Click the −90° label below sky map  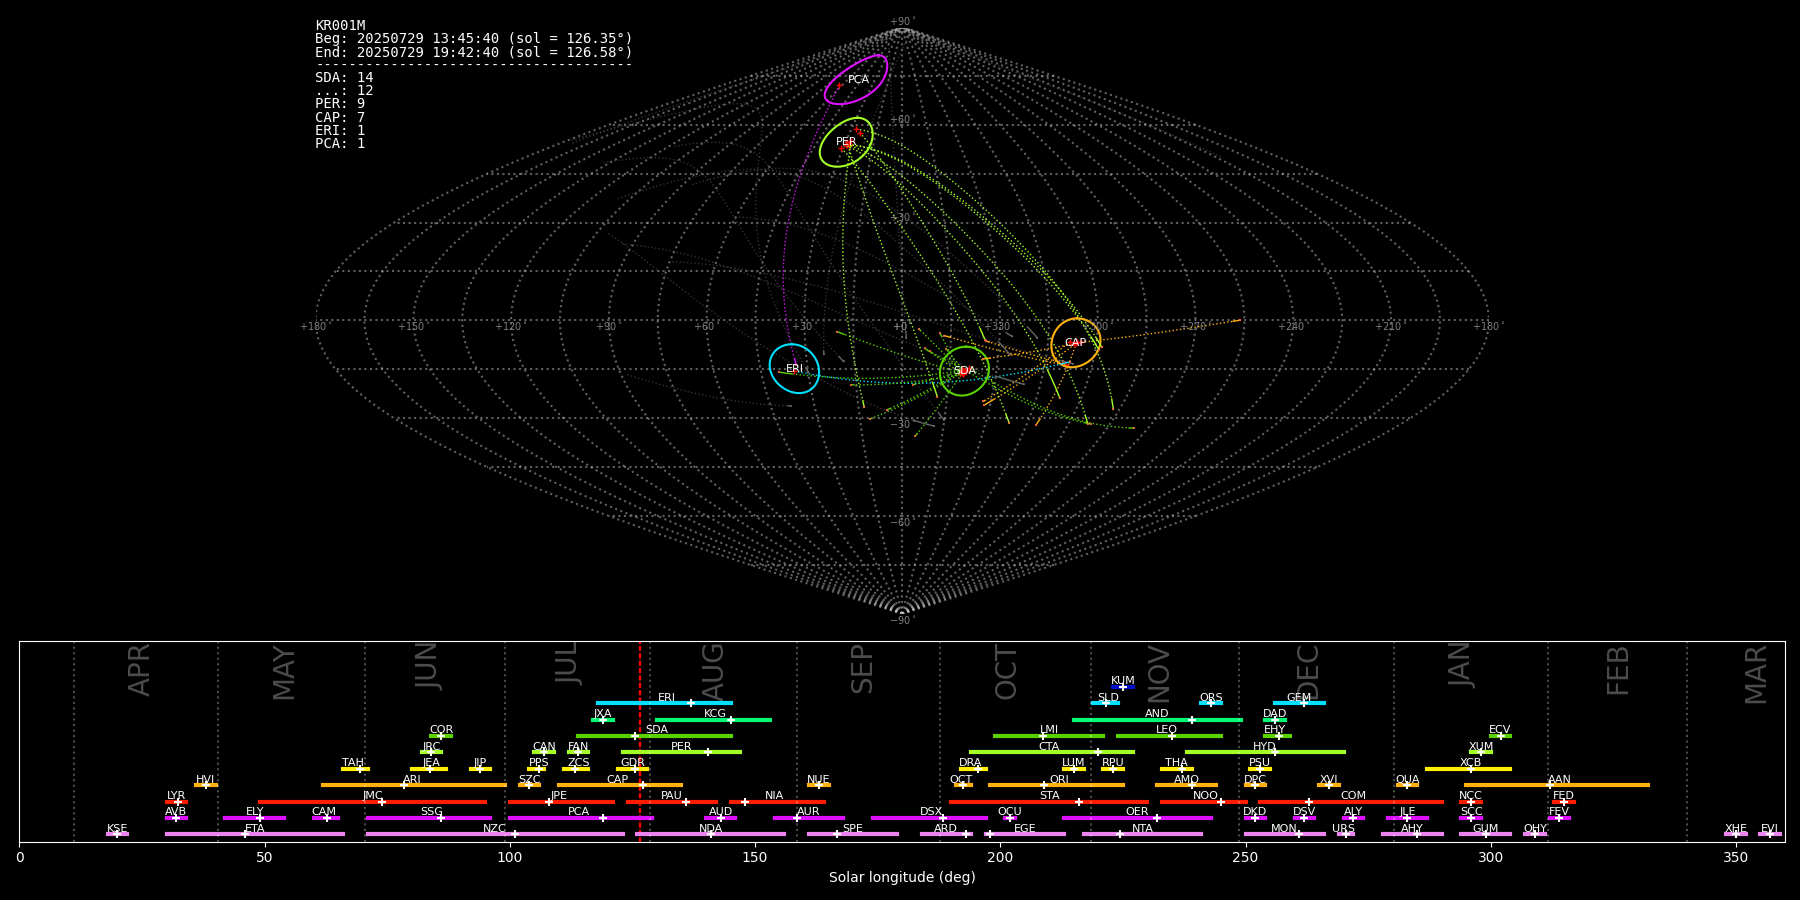click(902, 620)
